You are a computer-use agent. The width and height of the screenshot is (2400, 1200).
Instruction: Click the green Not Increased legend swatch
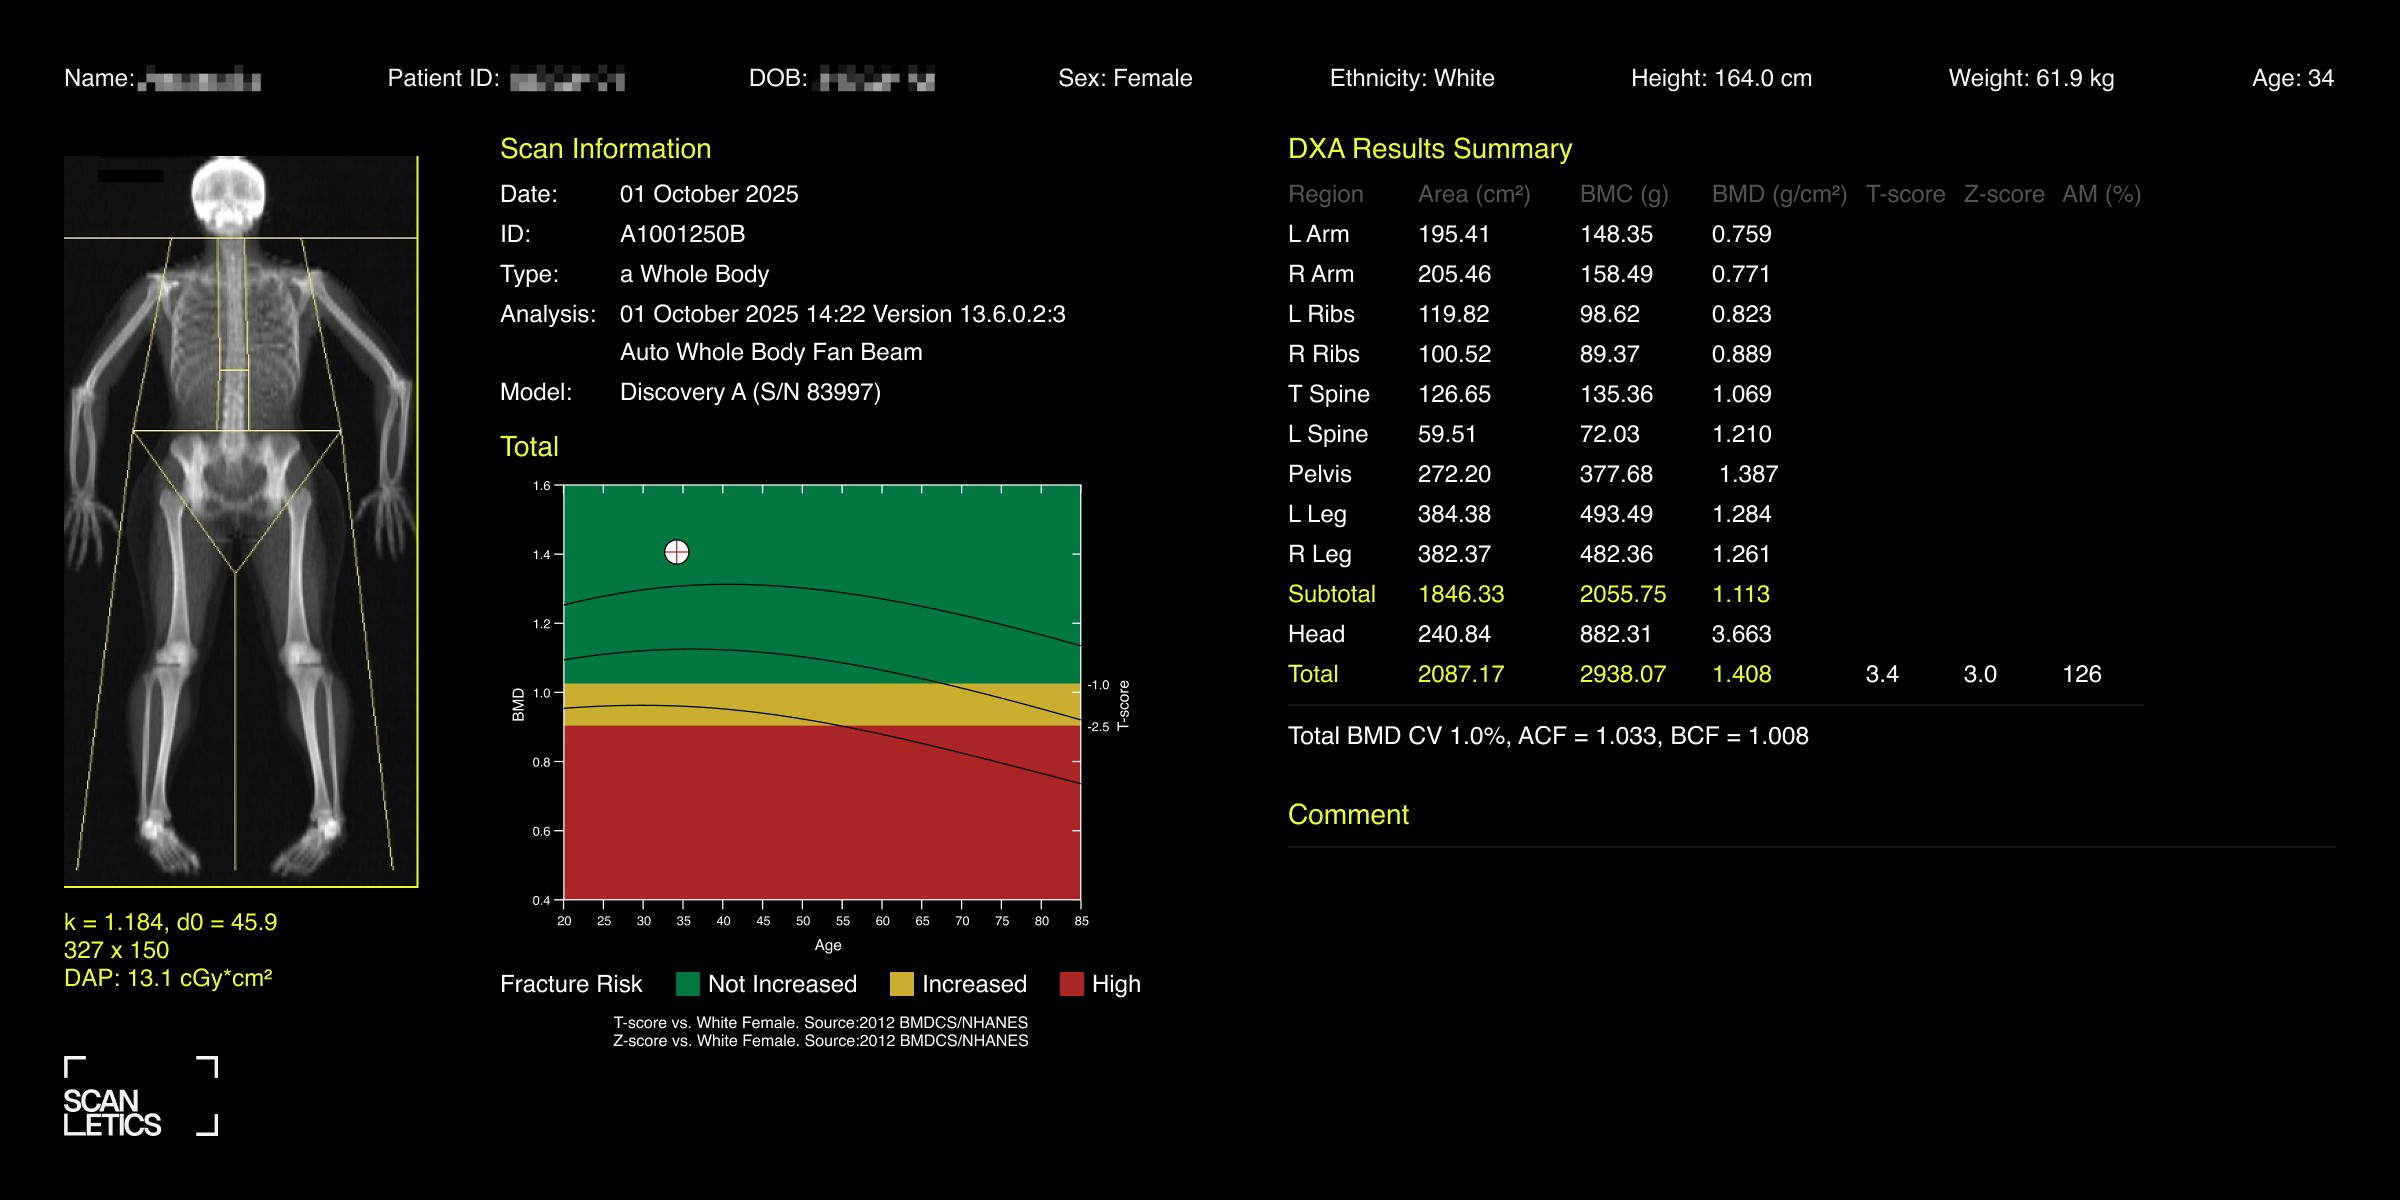pyautogui.click(x=687, y=984)
